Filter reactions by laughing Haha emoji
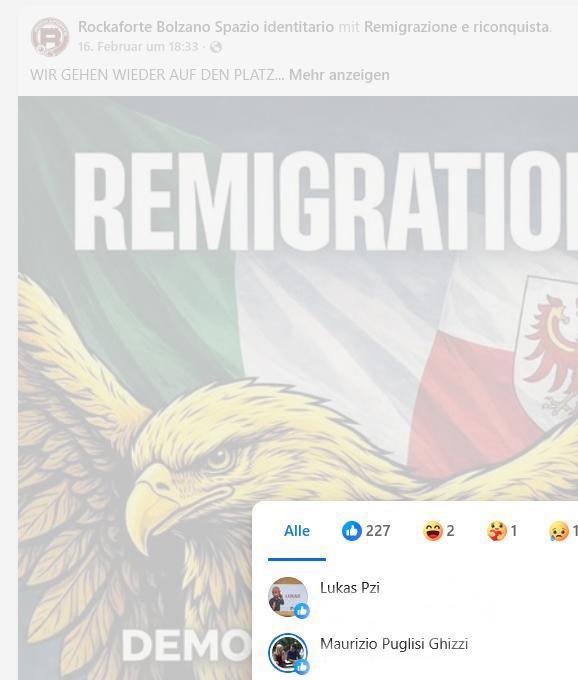 (x=439, y=530)
